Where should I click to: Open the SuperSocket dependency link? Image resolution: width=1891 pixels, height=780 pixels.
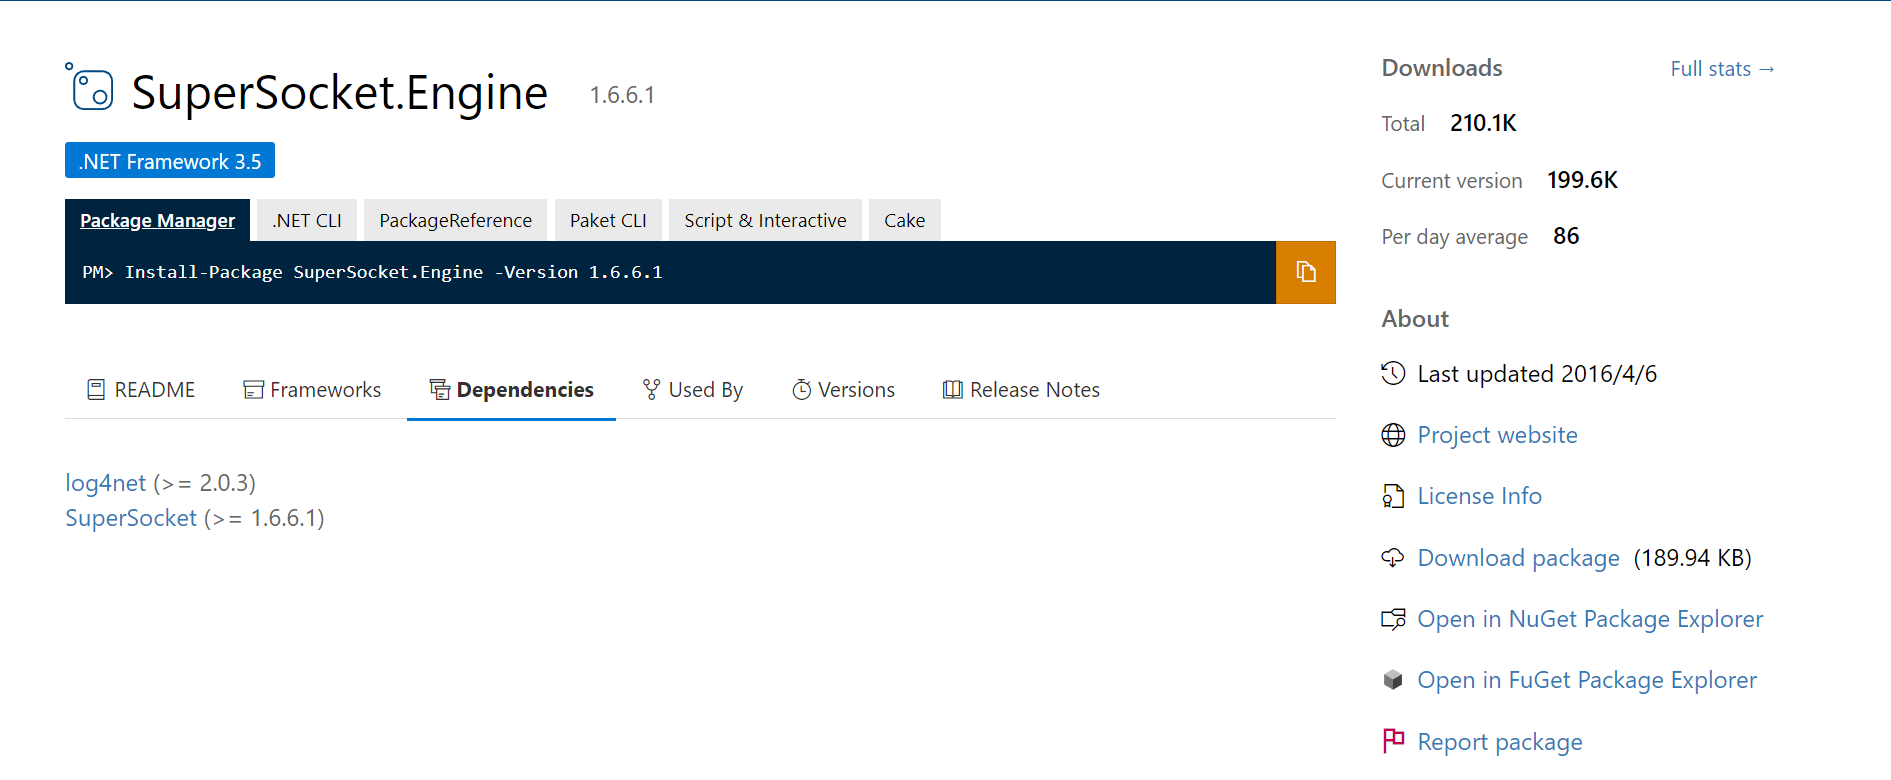(x=131, y=518)
